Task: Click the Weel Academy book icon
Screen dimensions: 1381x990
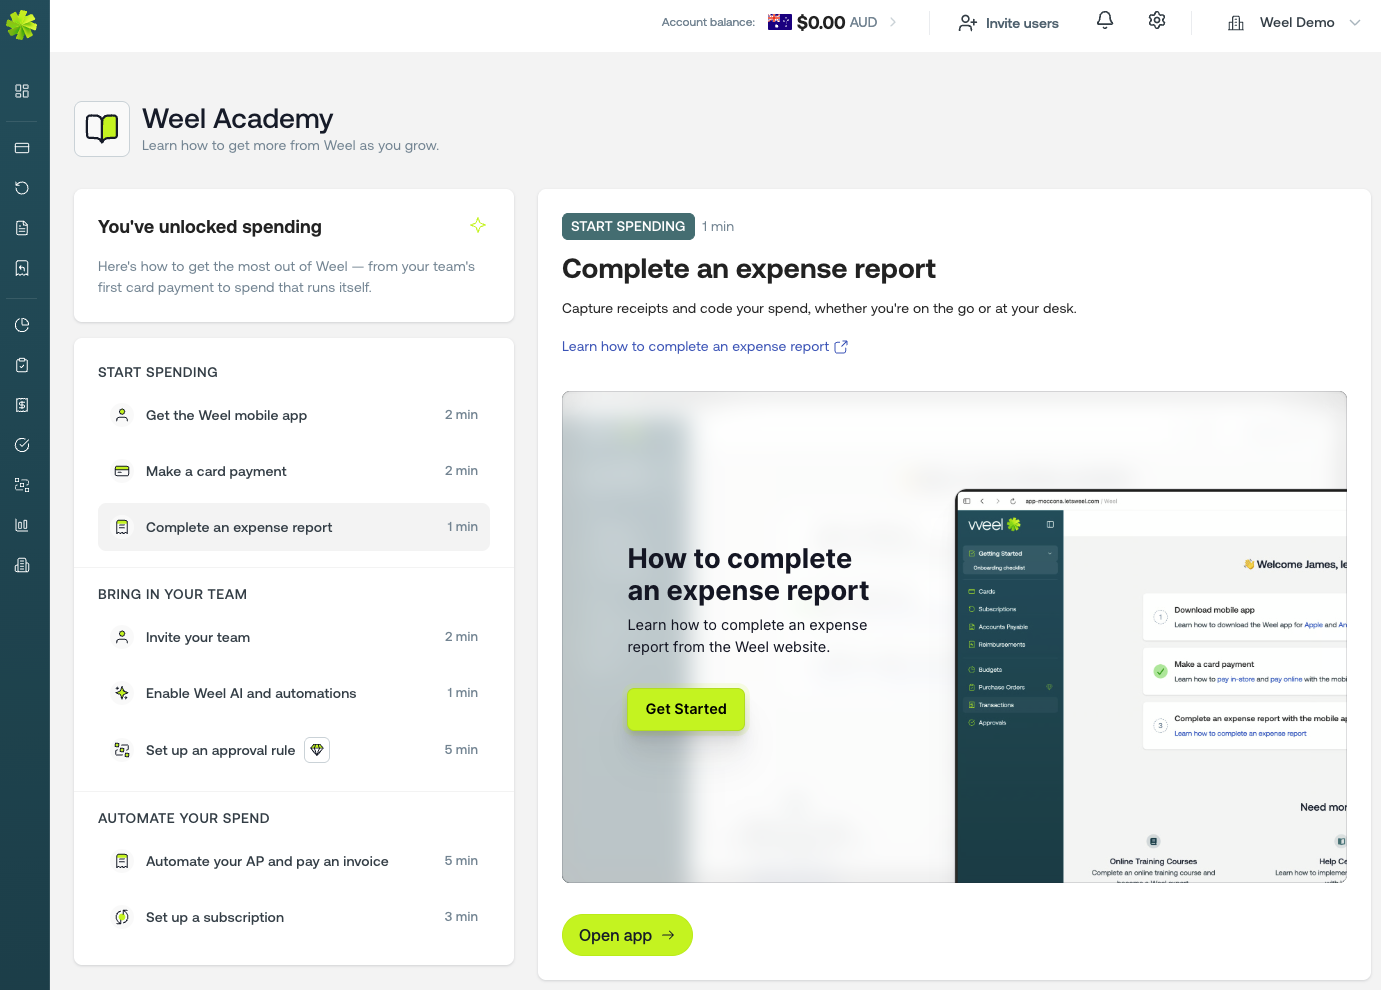Action: 102,129
